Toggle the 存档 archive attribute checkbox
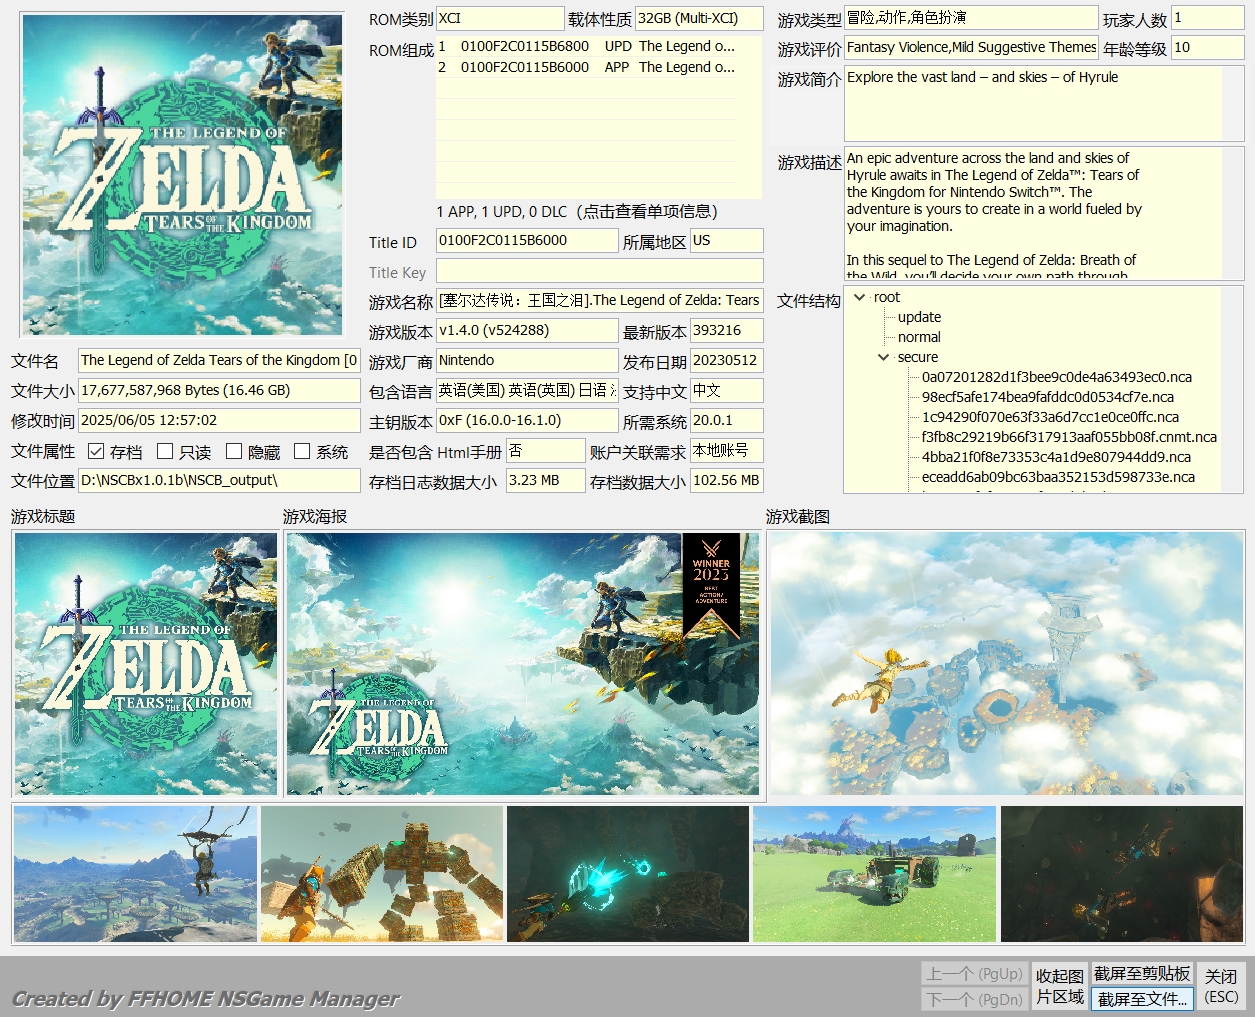The height and width of the screenshot is (1017, 1255). (96, 452)
